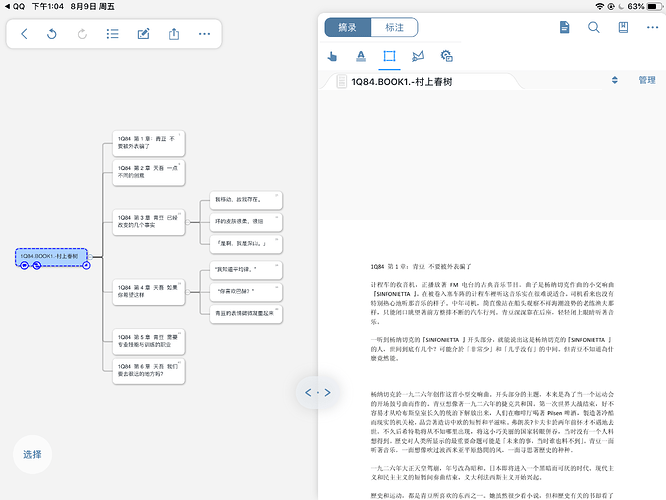The height and width of the screenshot is (500, 666).
Task: Tap the split view divider handle
Action: click(318, 393)
